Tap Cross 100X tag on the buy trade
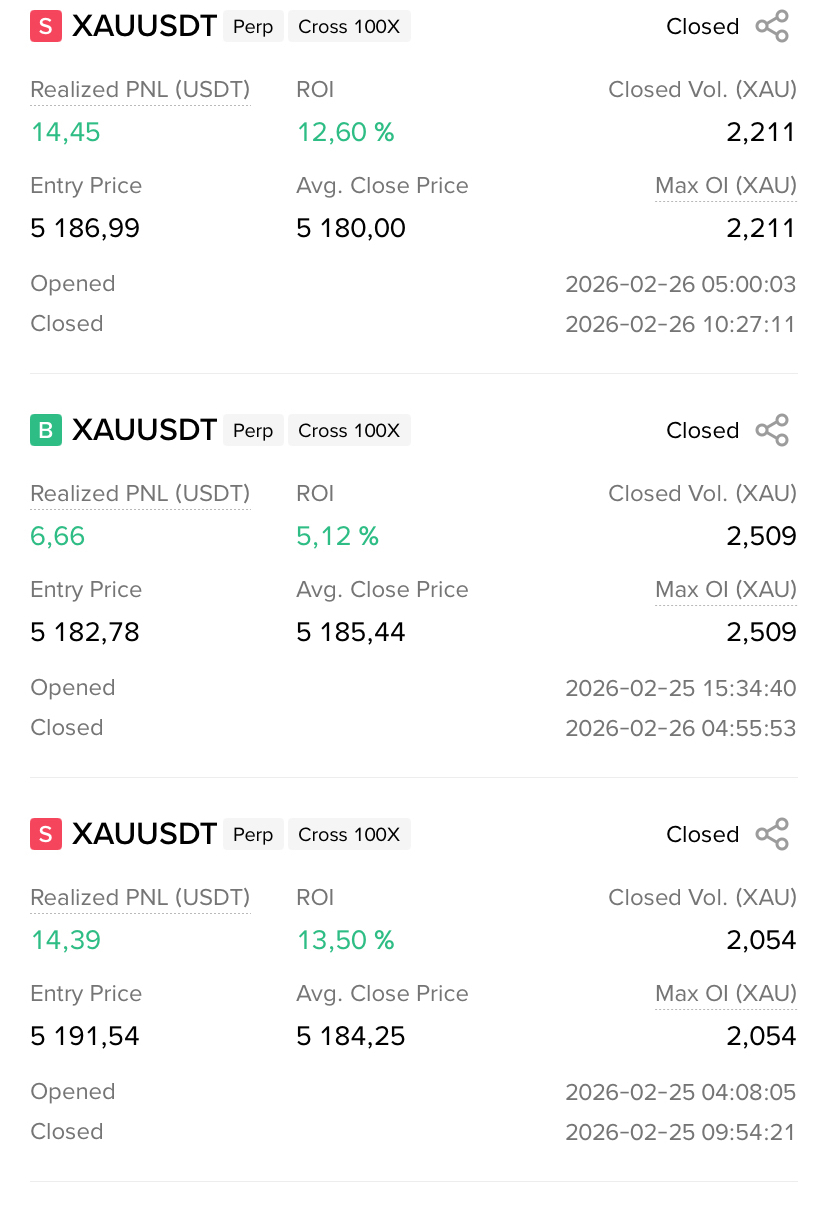The image size is (828, 1215). point(349,431)
